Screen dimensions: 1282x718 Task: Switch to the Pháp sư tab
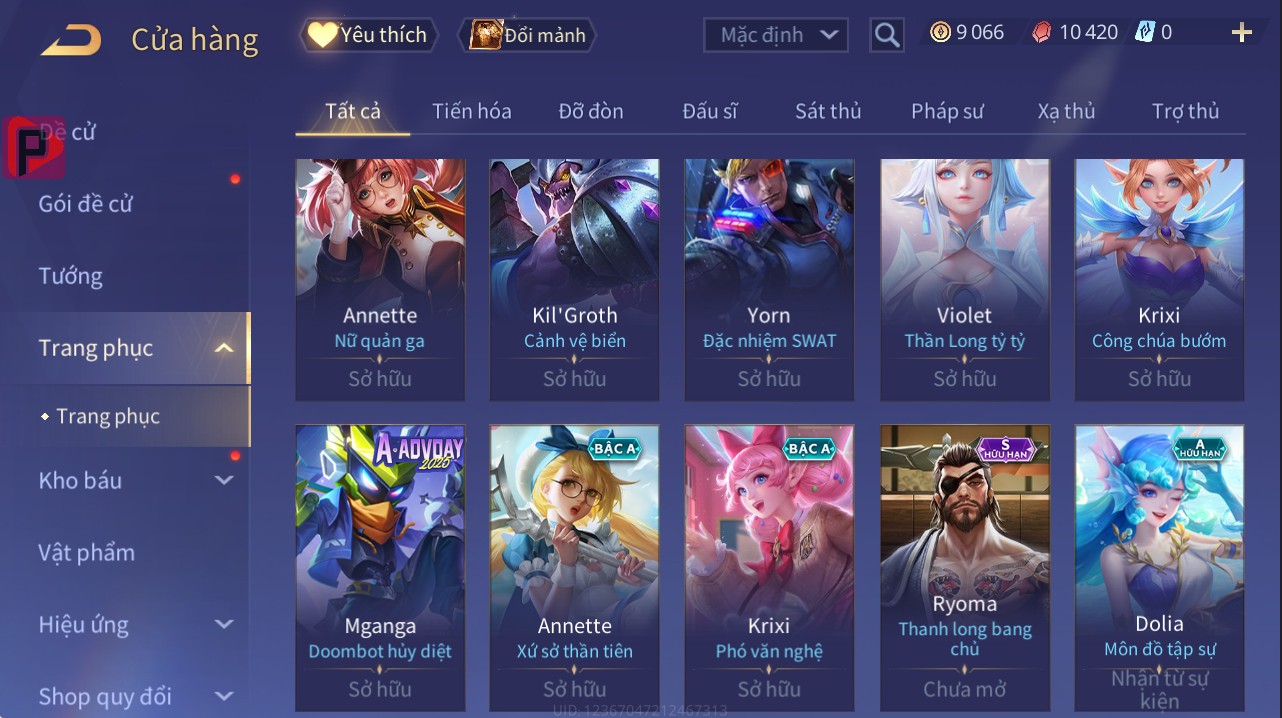point(947,111)
